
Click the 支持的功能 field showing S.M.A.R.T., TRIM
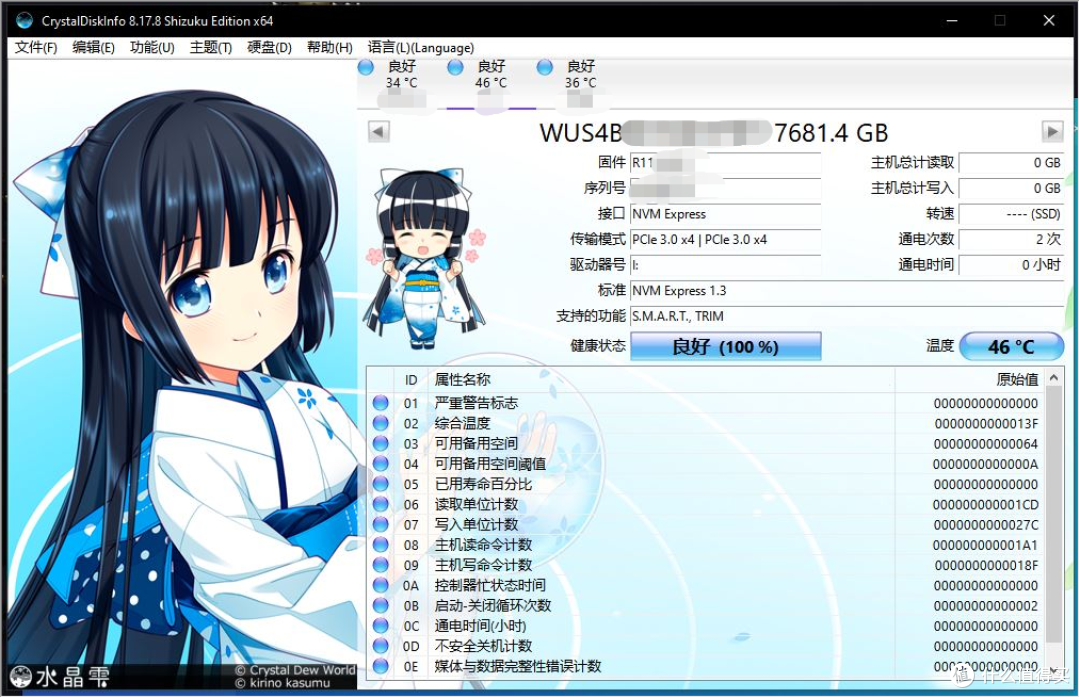pyautogui.click(x=847, y=316)
